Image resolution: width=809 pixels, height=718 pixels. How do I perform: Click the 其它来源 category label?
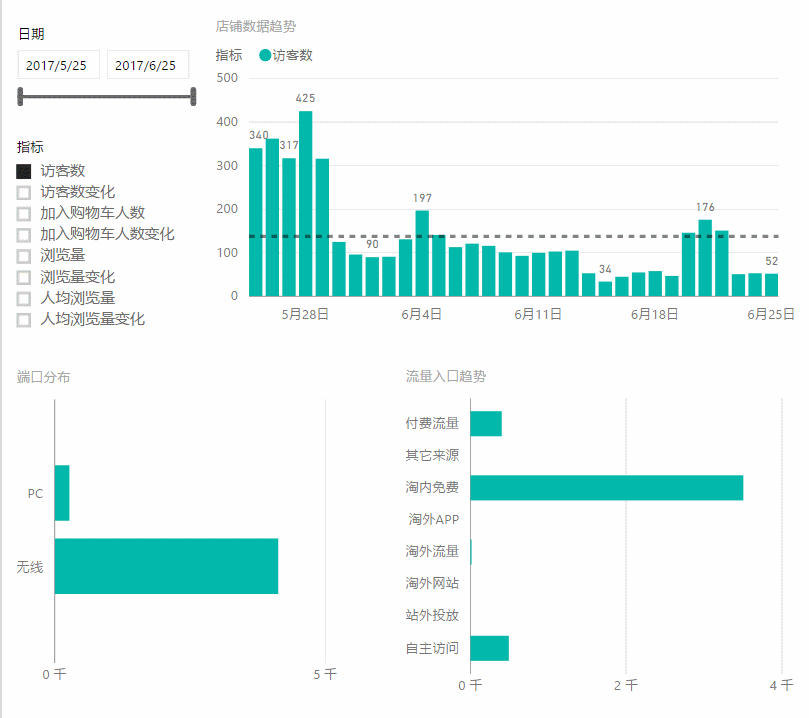point(432,455)
